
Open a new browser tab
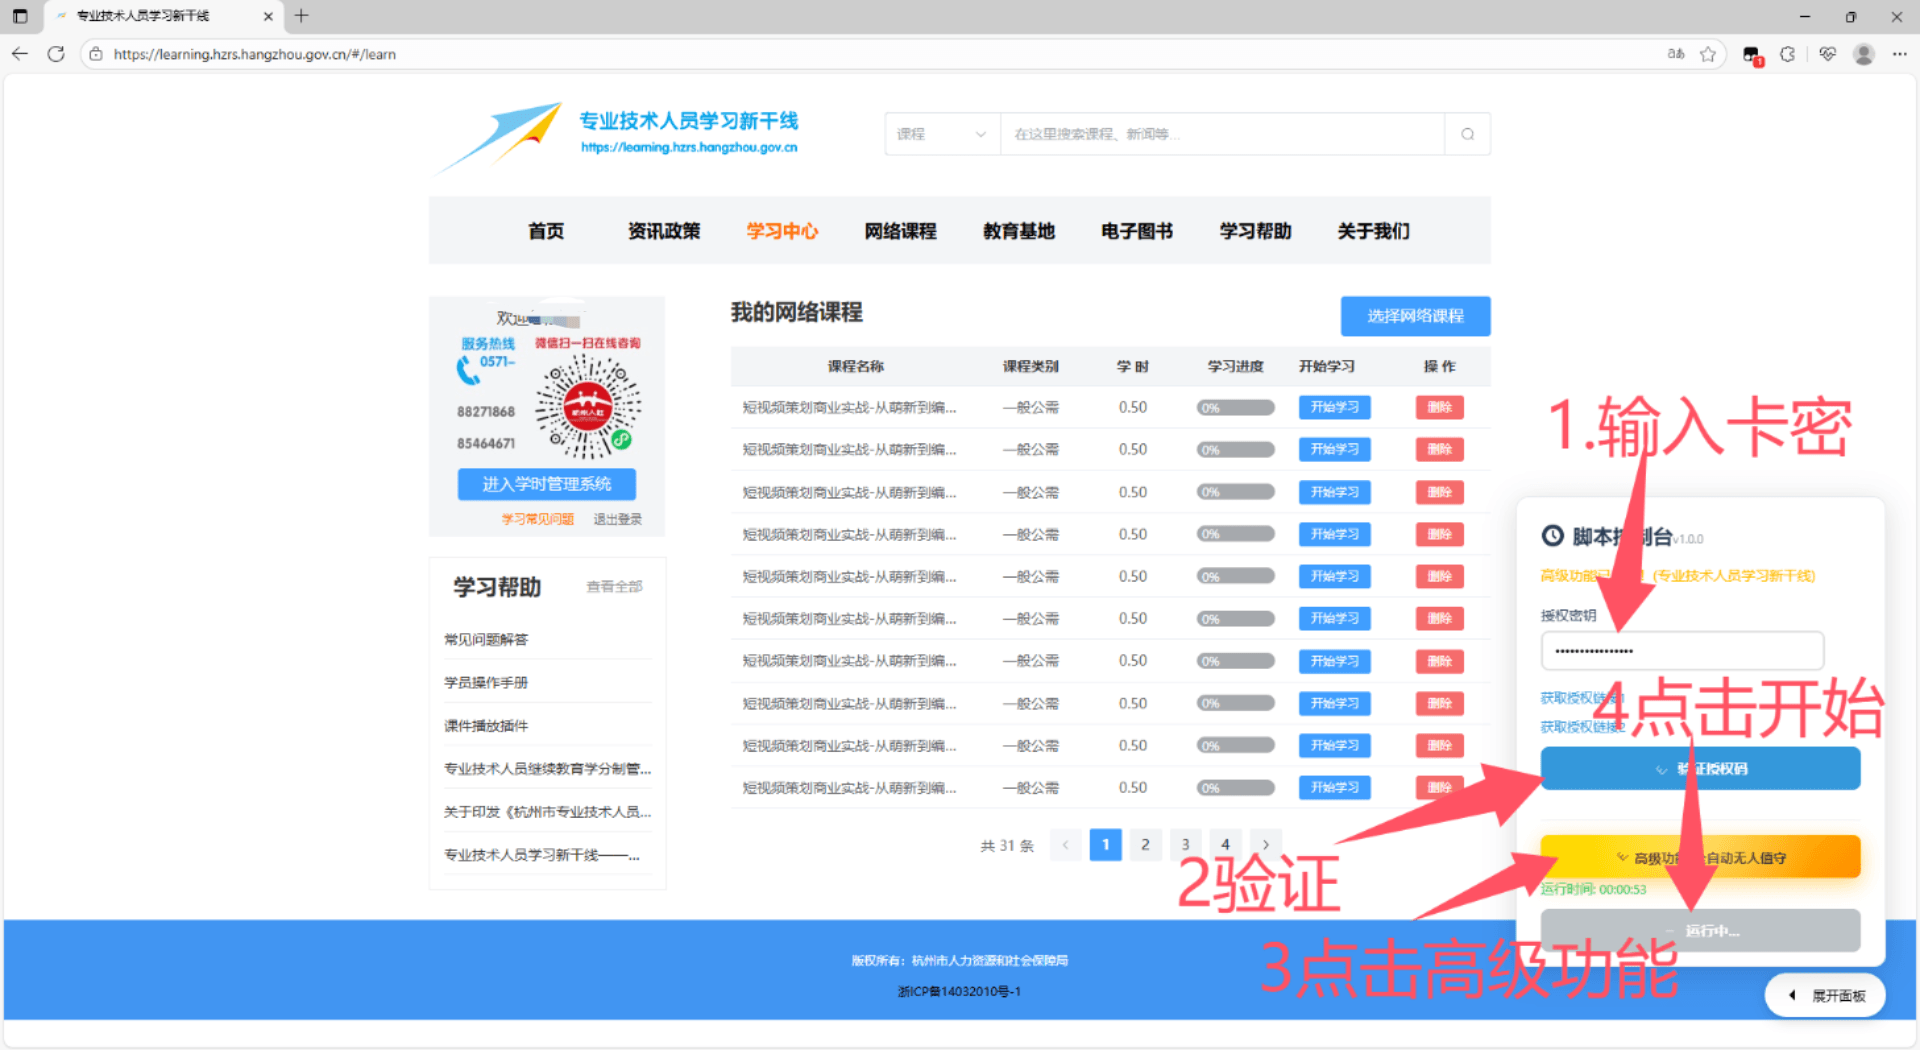point(301,15)
